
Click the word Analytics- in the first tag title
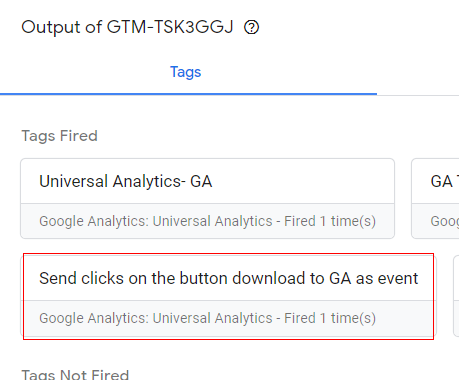click(x=149, y=182)
